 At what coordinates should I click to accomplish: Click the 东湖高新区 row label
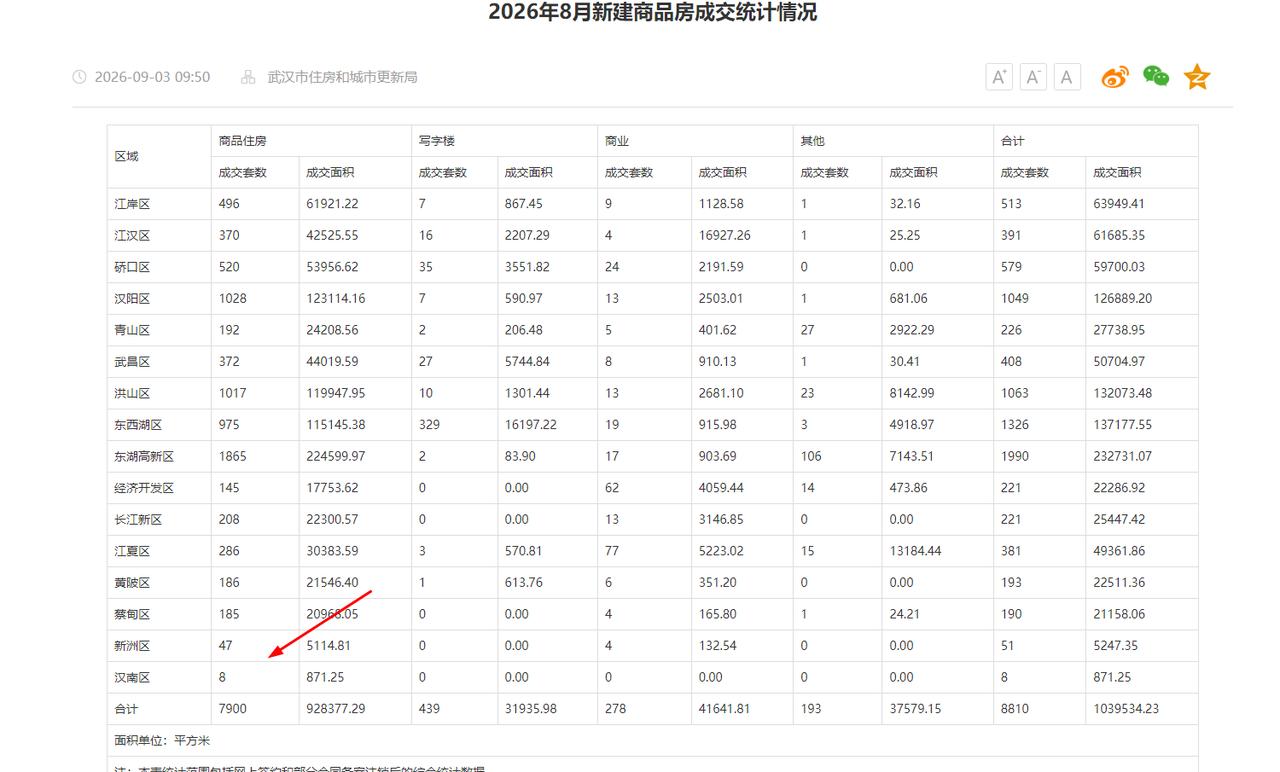pyautogui.click(x=144, y=456)
